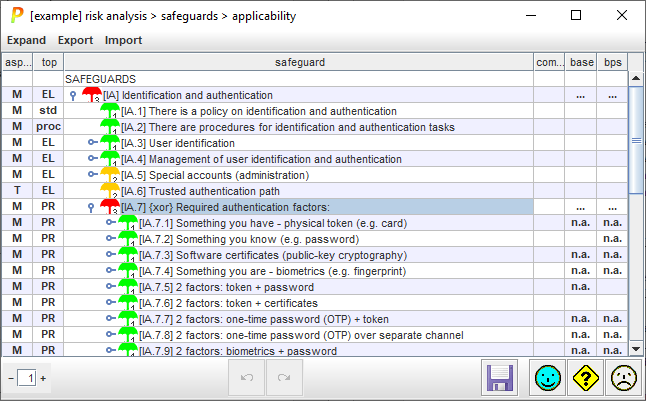Collapse the [IA] Identification and authentication node
646x401 pixels.
pos(73,95)
